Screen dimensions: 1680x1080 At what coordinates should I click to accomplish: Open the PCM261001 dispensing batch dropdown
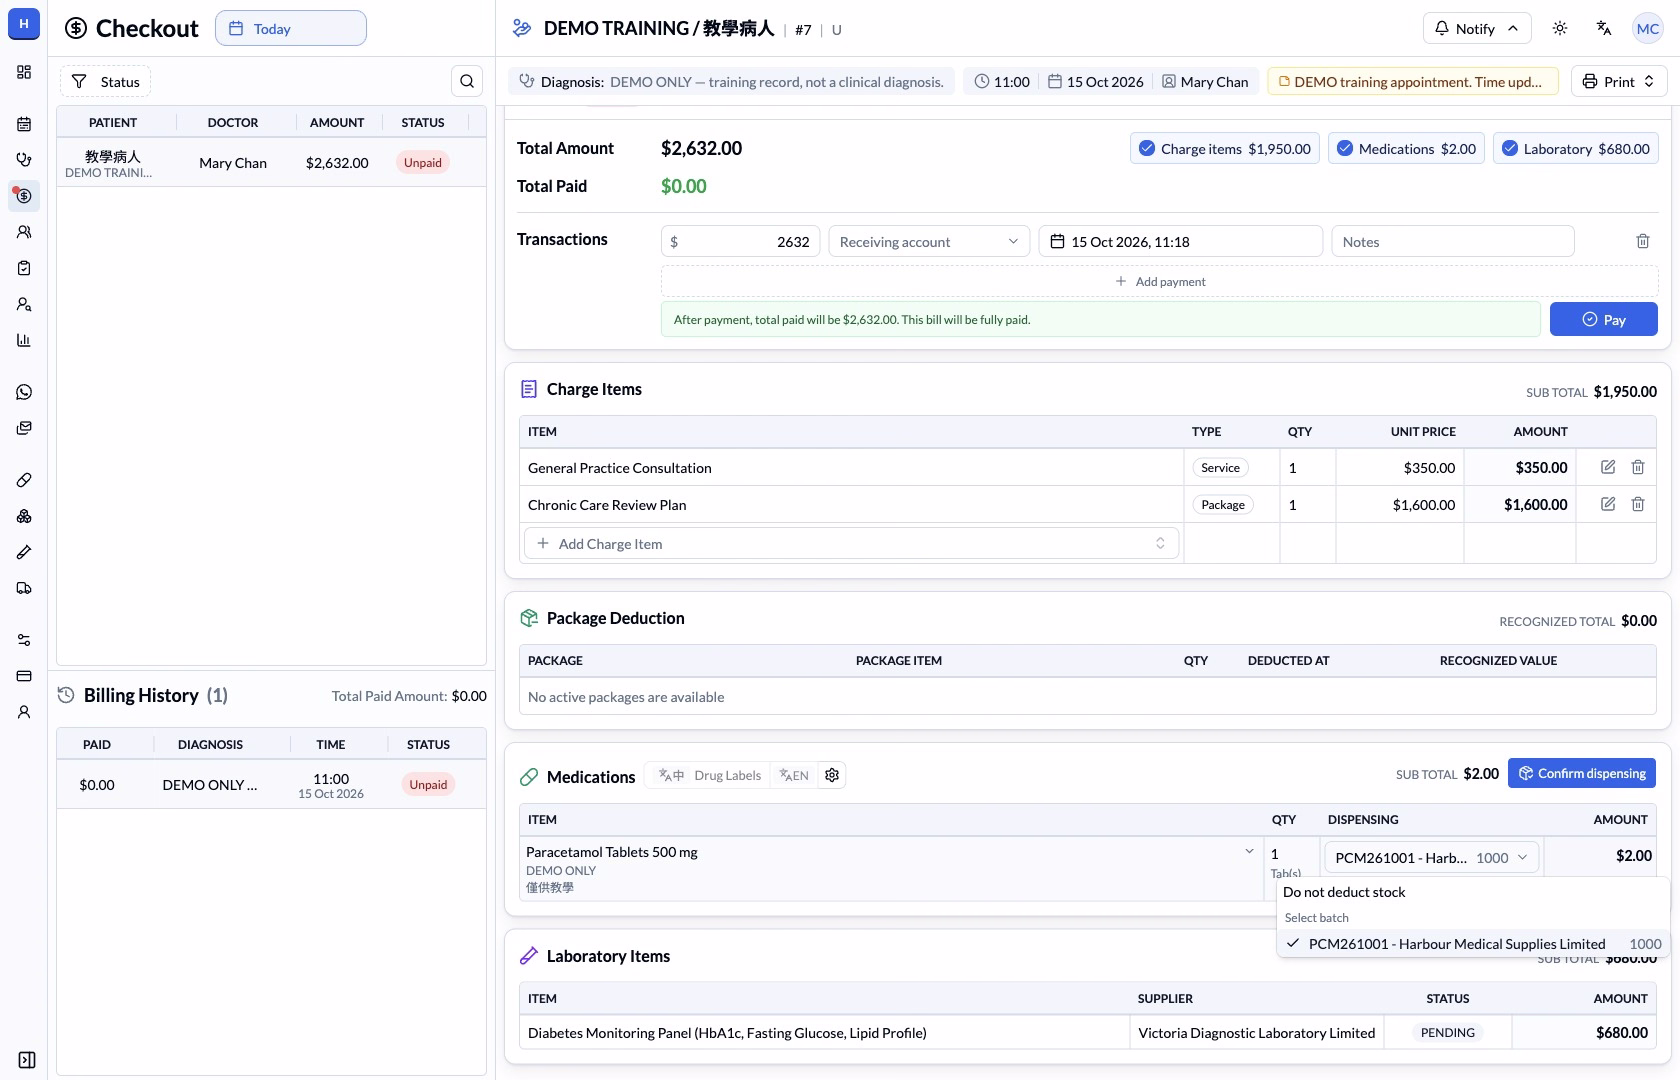point(1432,857)
